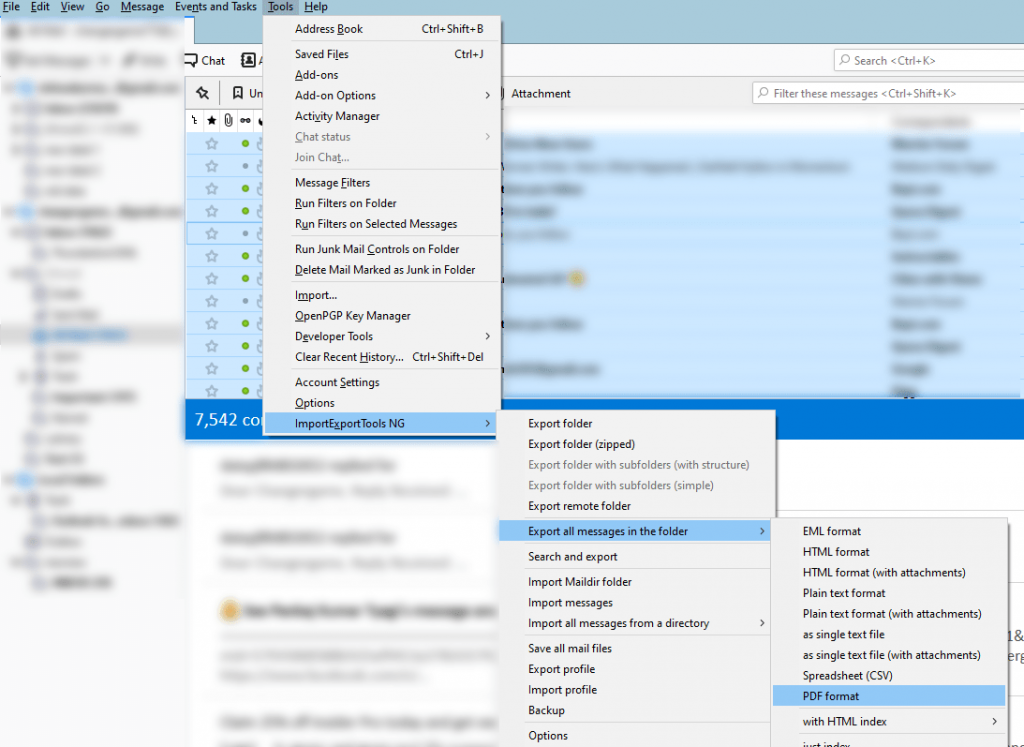The width and height of the screenshot is (1024, 747).
Task: Choose Backup in ImportExportTools submenu
Action: 635,710
